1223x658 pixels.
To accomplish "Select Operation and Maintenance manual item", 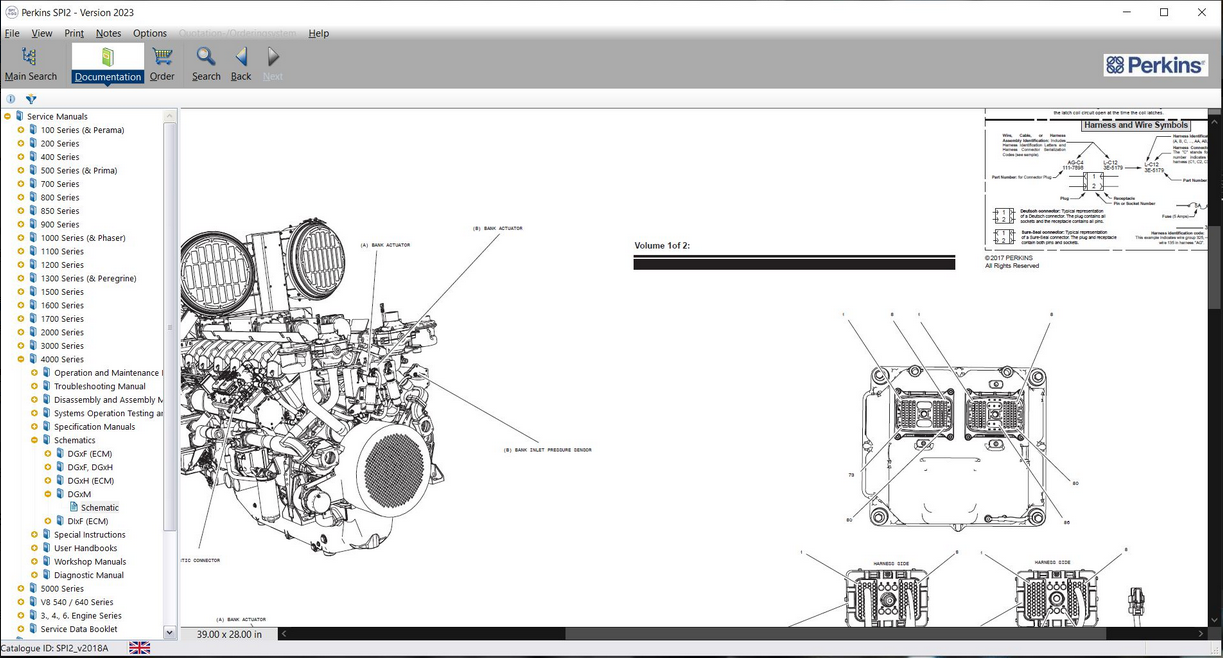I will pyautogui.click(x=107, y=373).
